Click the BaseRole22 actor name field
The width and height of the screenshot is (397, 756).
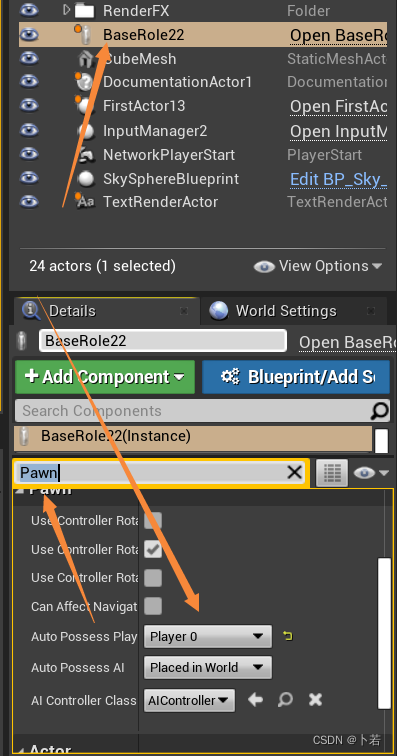point(163,341)
